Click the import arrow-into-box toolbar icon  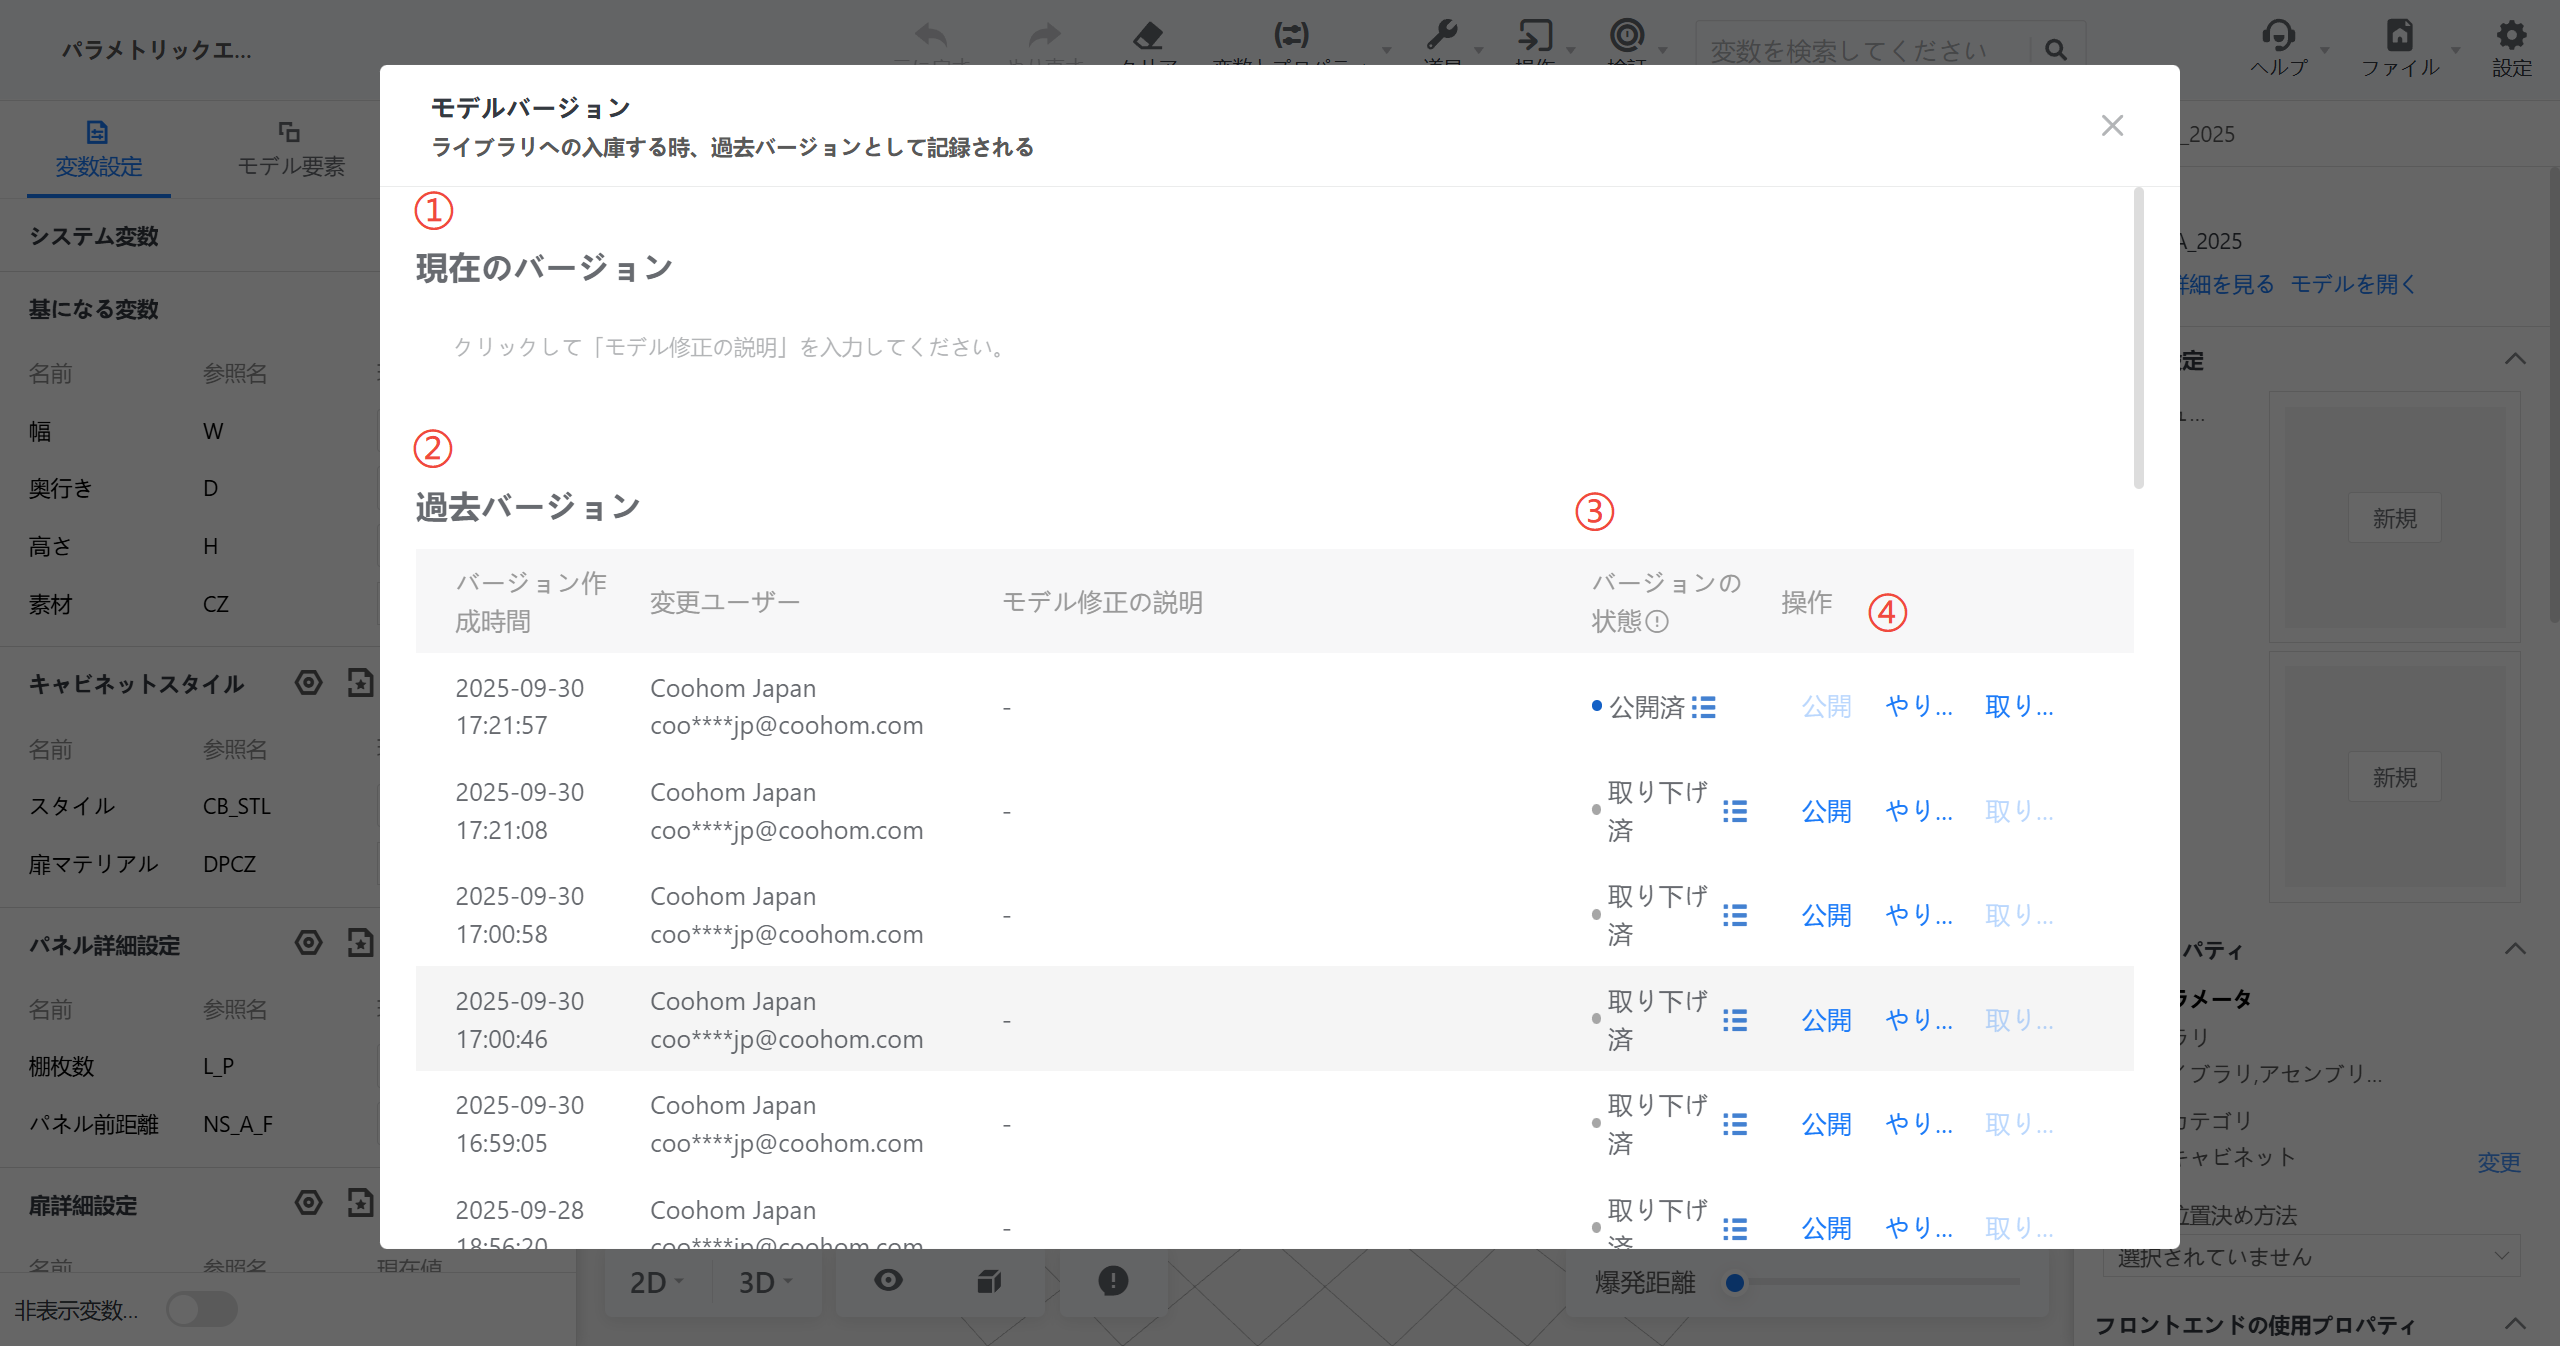pyautogui.click(x=1535, y=36)
